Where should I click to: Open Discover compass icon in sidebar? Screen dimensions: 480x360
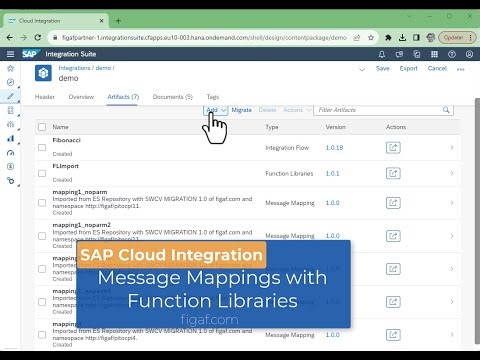pyautogui.click(x=11, y=82)
